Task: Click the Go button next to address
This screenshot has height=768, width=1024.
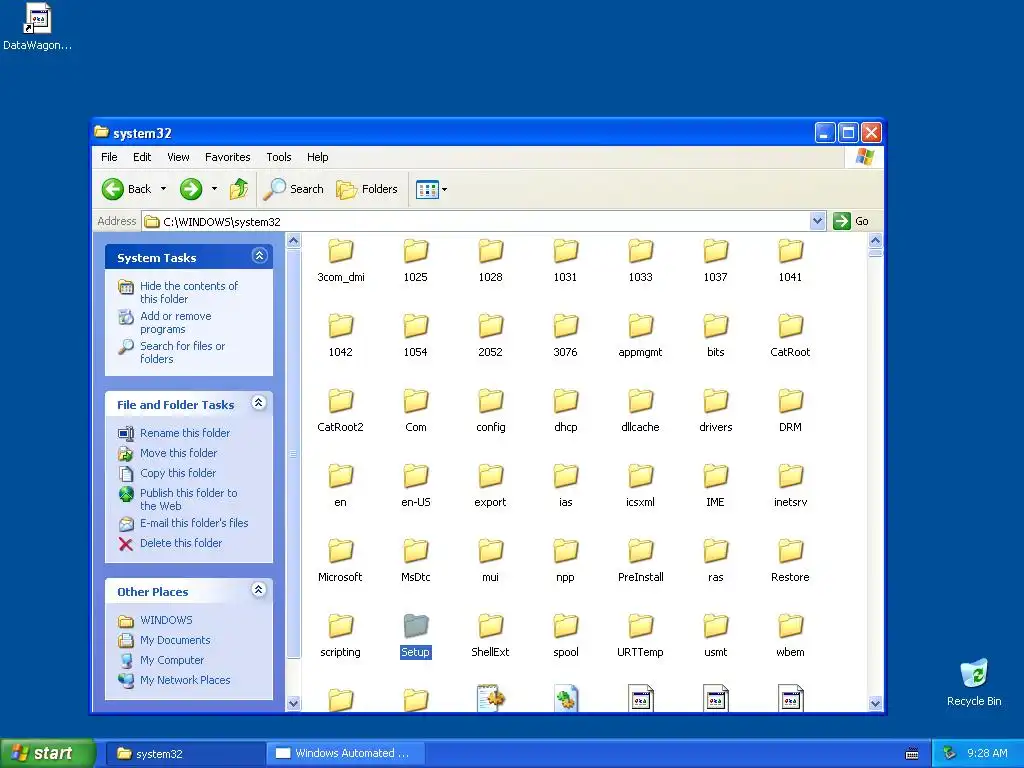Action: (x=851, y=221)
